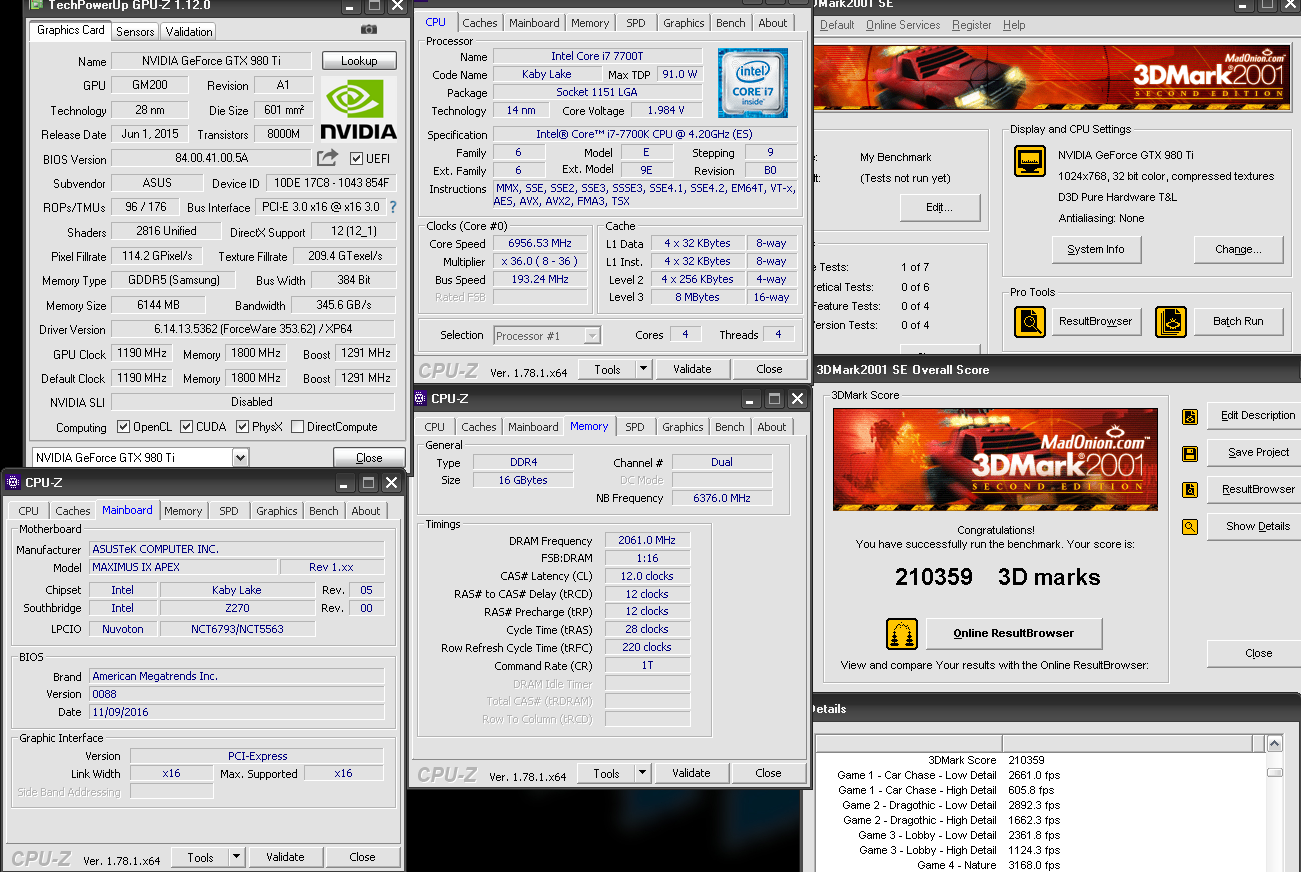Viewport: 1301px width, 872px height.
Task: Click the display settings monitor icon in 3DMark
Action: tap(1030, 162)
